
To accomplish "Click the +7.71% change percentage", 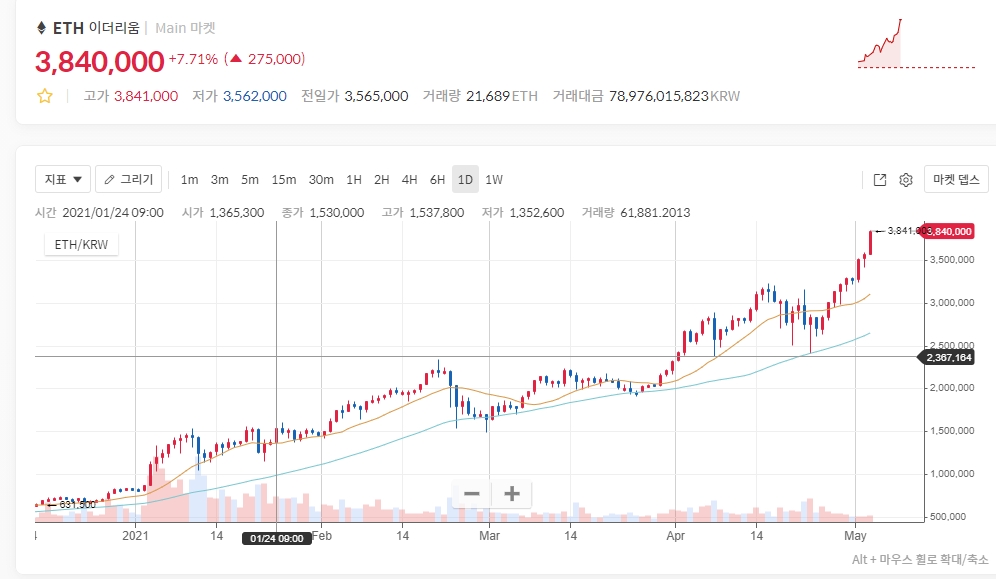I will [x=193, y=59].
